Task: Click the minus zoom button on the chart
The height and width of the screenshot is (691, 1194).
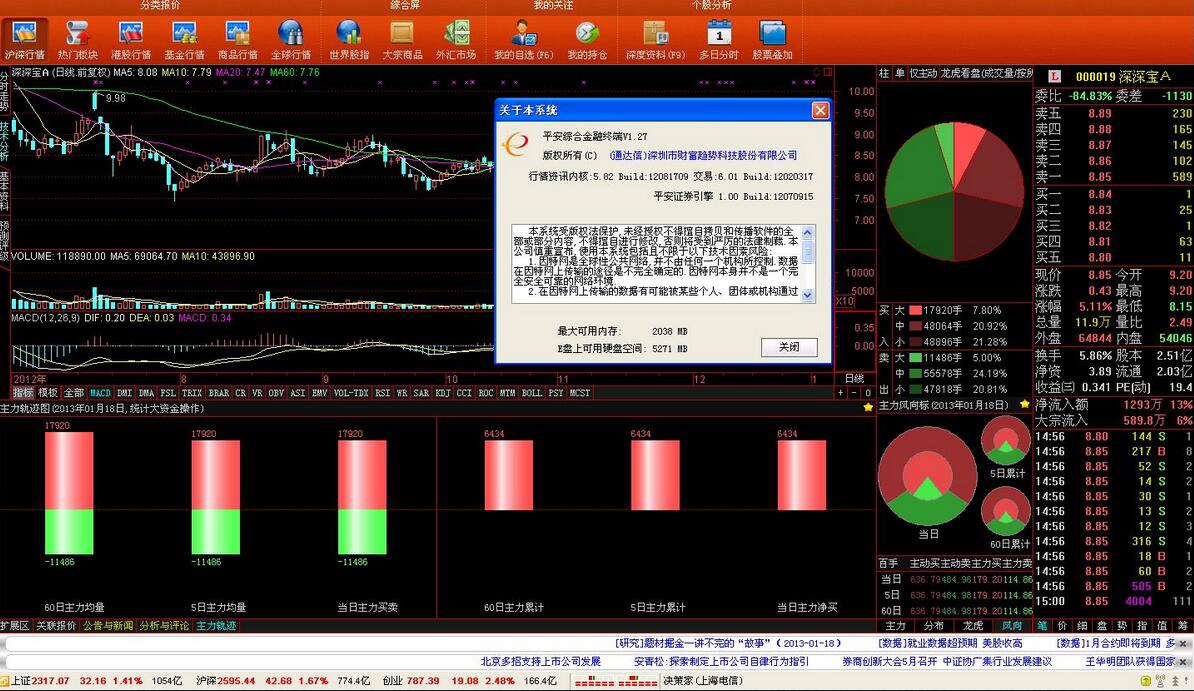Action: click(854, 393)
